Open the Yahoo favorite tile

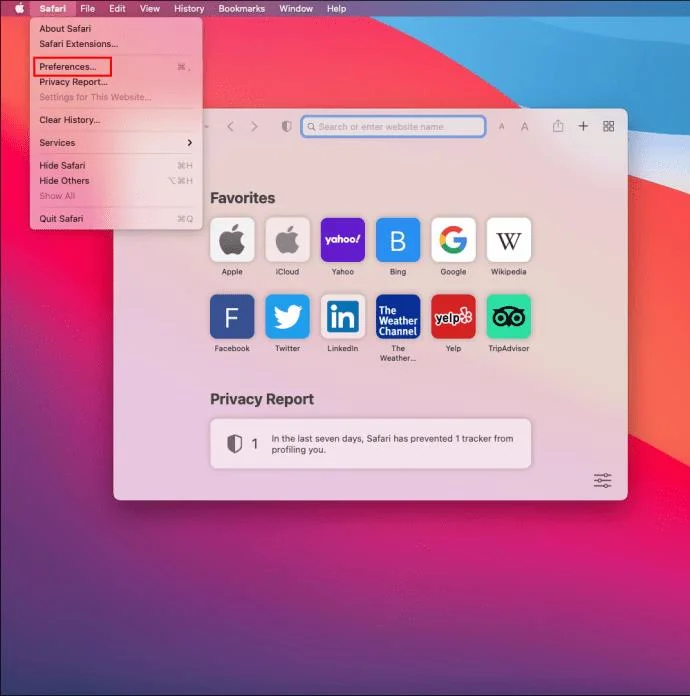coord(343,240)
